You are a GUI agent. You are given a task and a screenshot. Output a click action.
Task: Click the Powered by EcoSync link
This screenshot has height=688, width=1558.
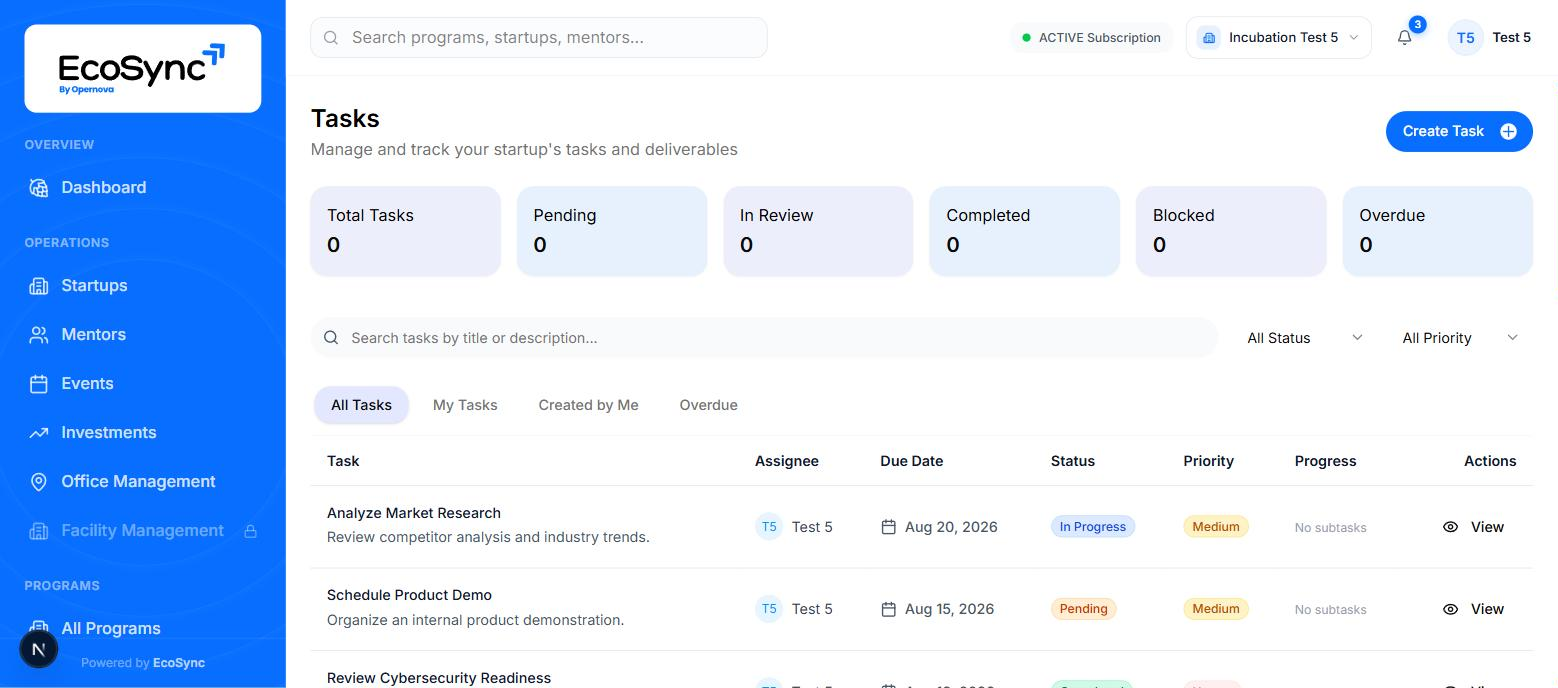click(x=143, y=662)
